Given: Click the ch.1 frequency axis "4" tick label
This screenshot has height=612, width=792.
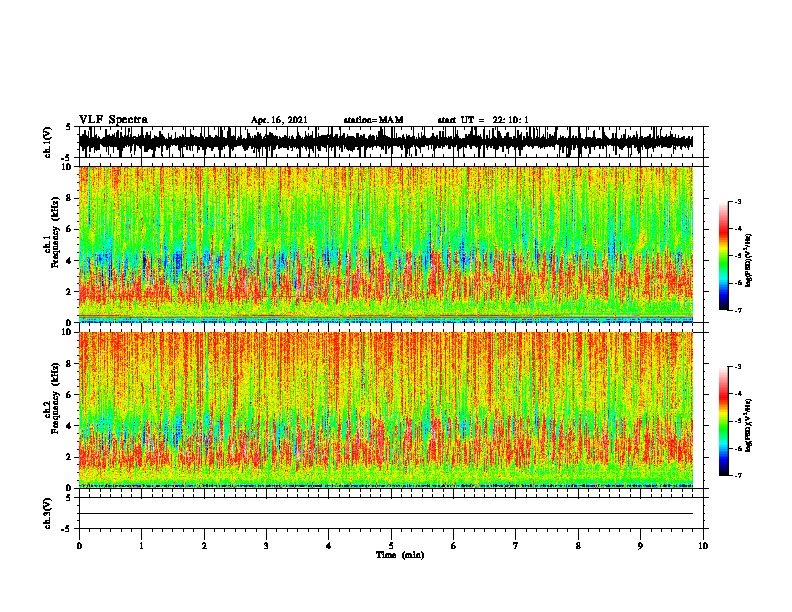Looking at the screenshot, I should coord(70,261).
